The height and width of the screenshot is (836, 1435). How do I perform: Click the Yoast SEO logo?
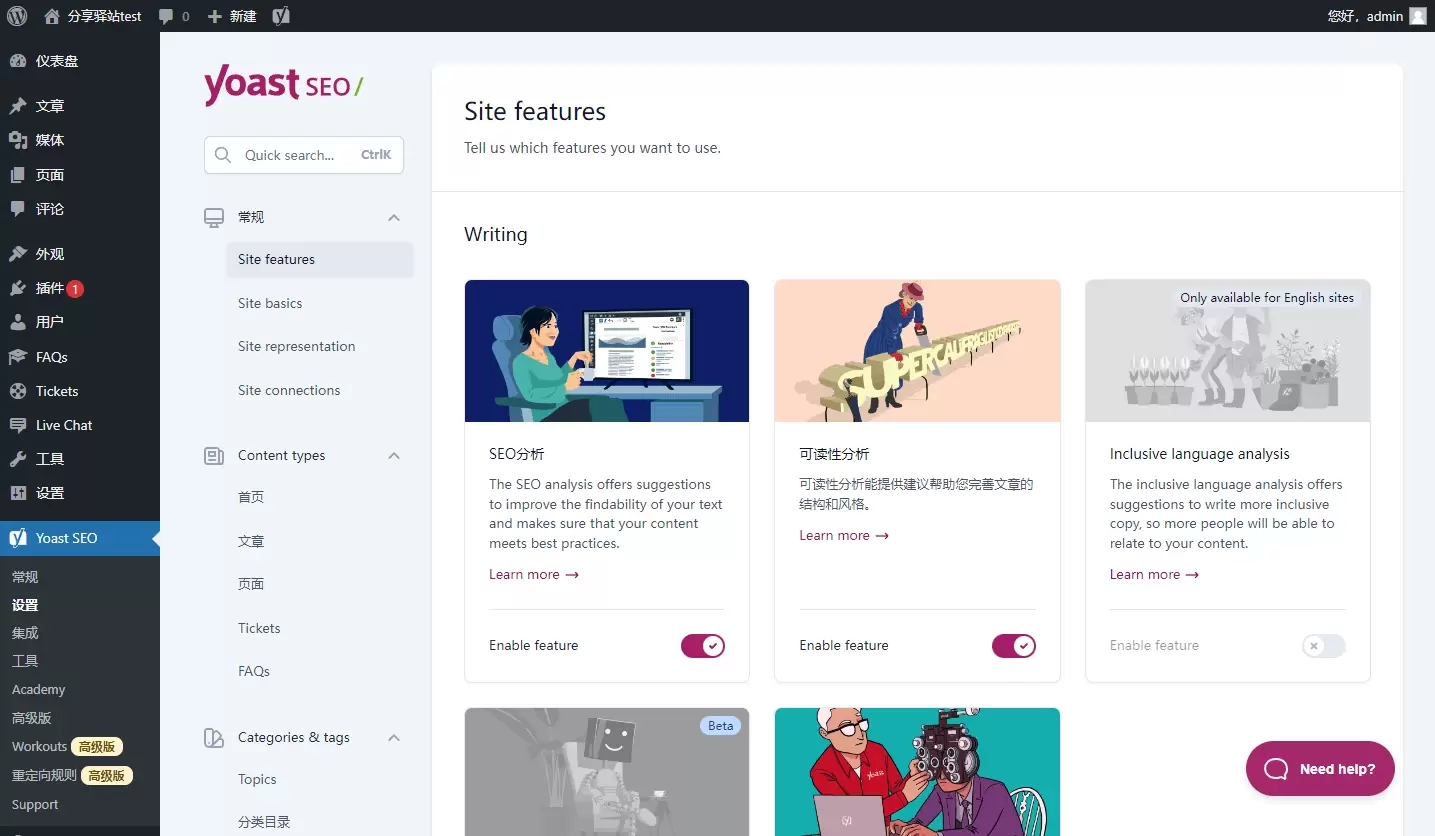(x=283, y=85)
